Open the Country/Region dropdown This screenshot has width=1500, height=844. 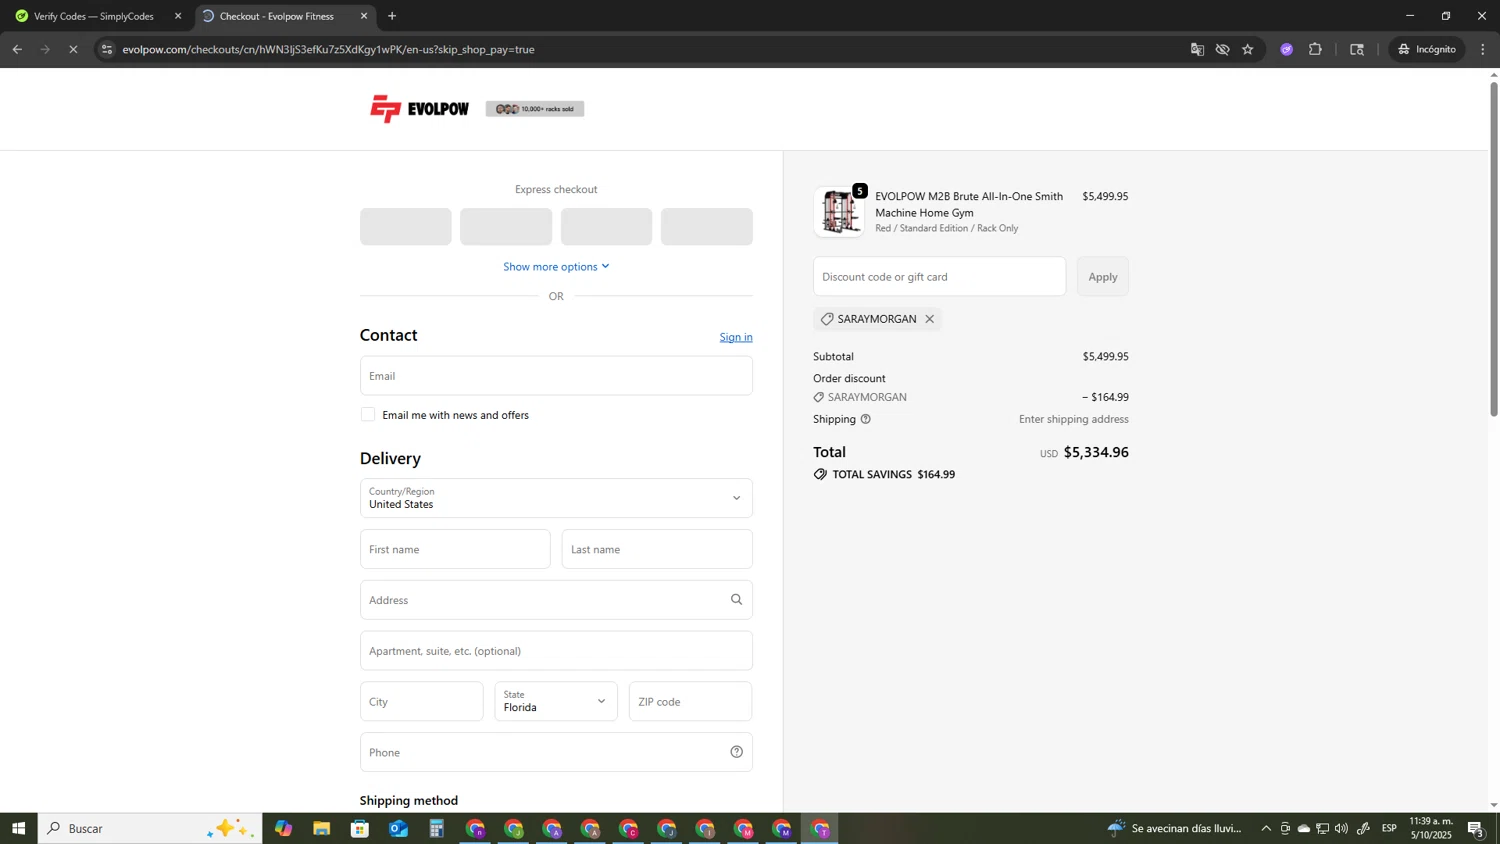pos(556,498)
